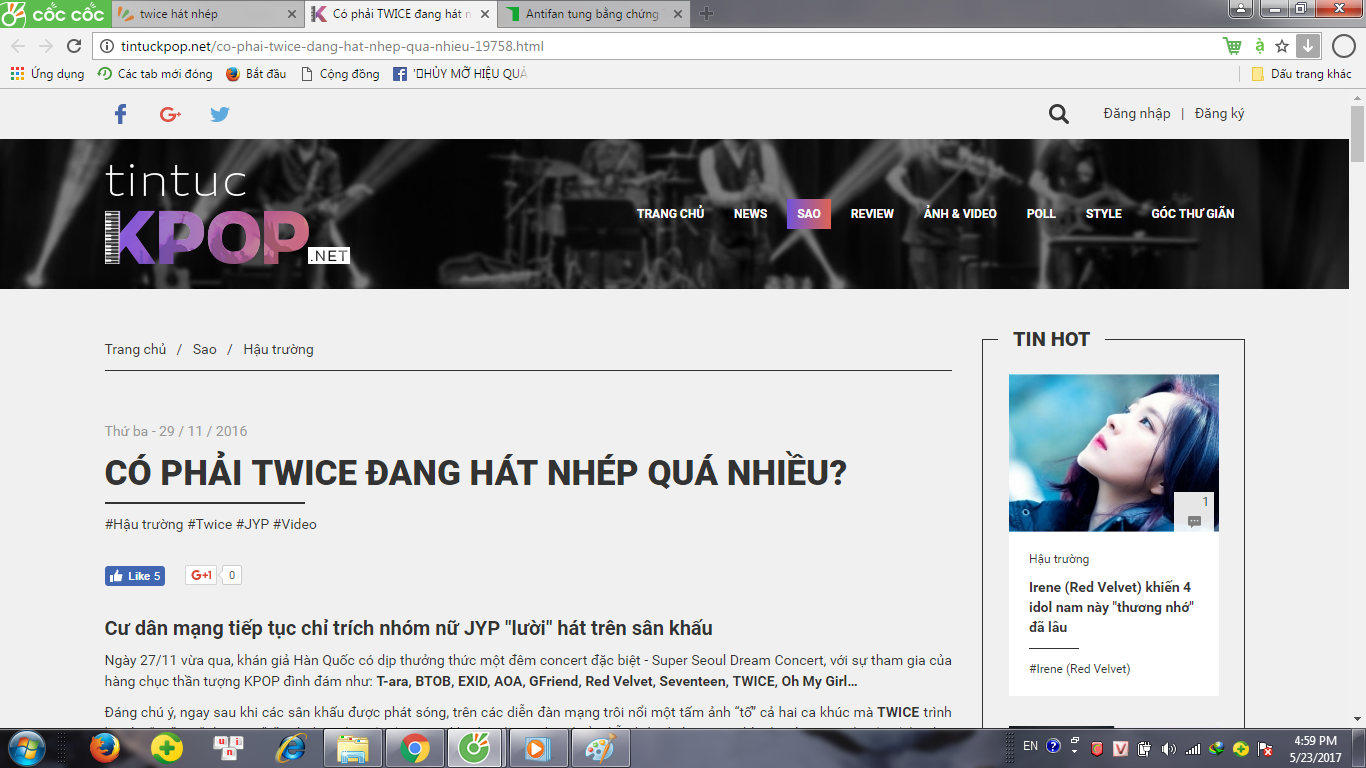Open Paint palette app on taskbar
Viewport: 1366px width, 768px height.
[601, 748]
